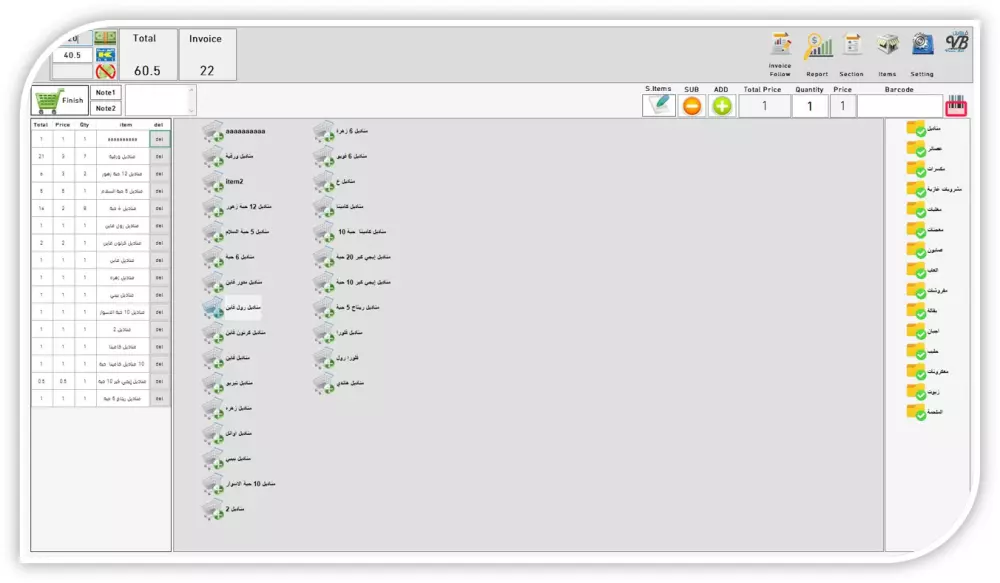This screenshot has width=1000, height=583.
Task: Open the Invoice Follow screen
Action: coord(780,54)
